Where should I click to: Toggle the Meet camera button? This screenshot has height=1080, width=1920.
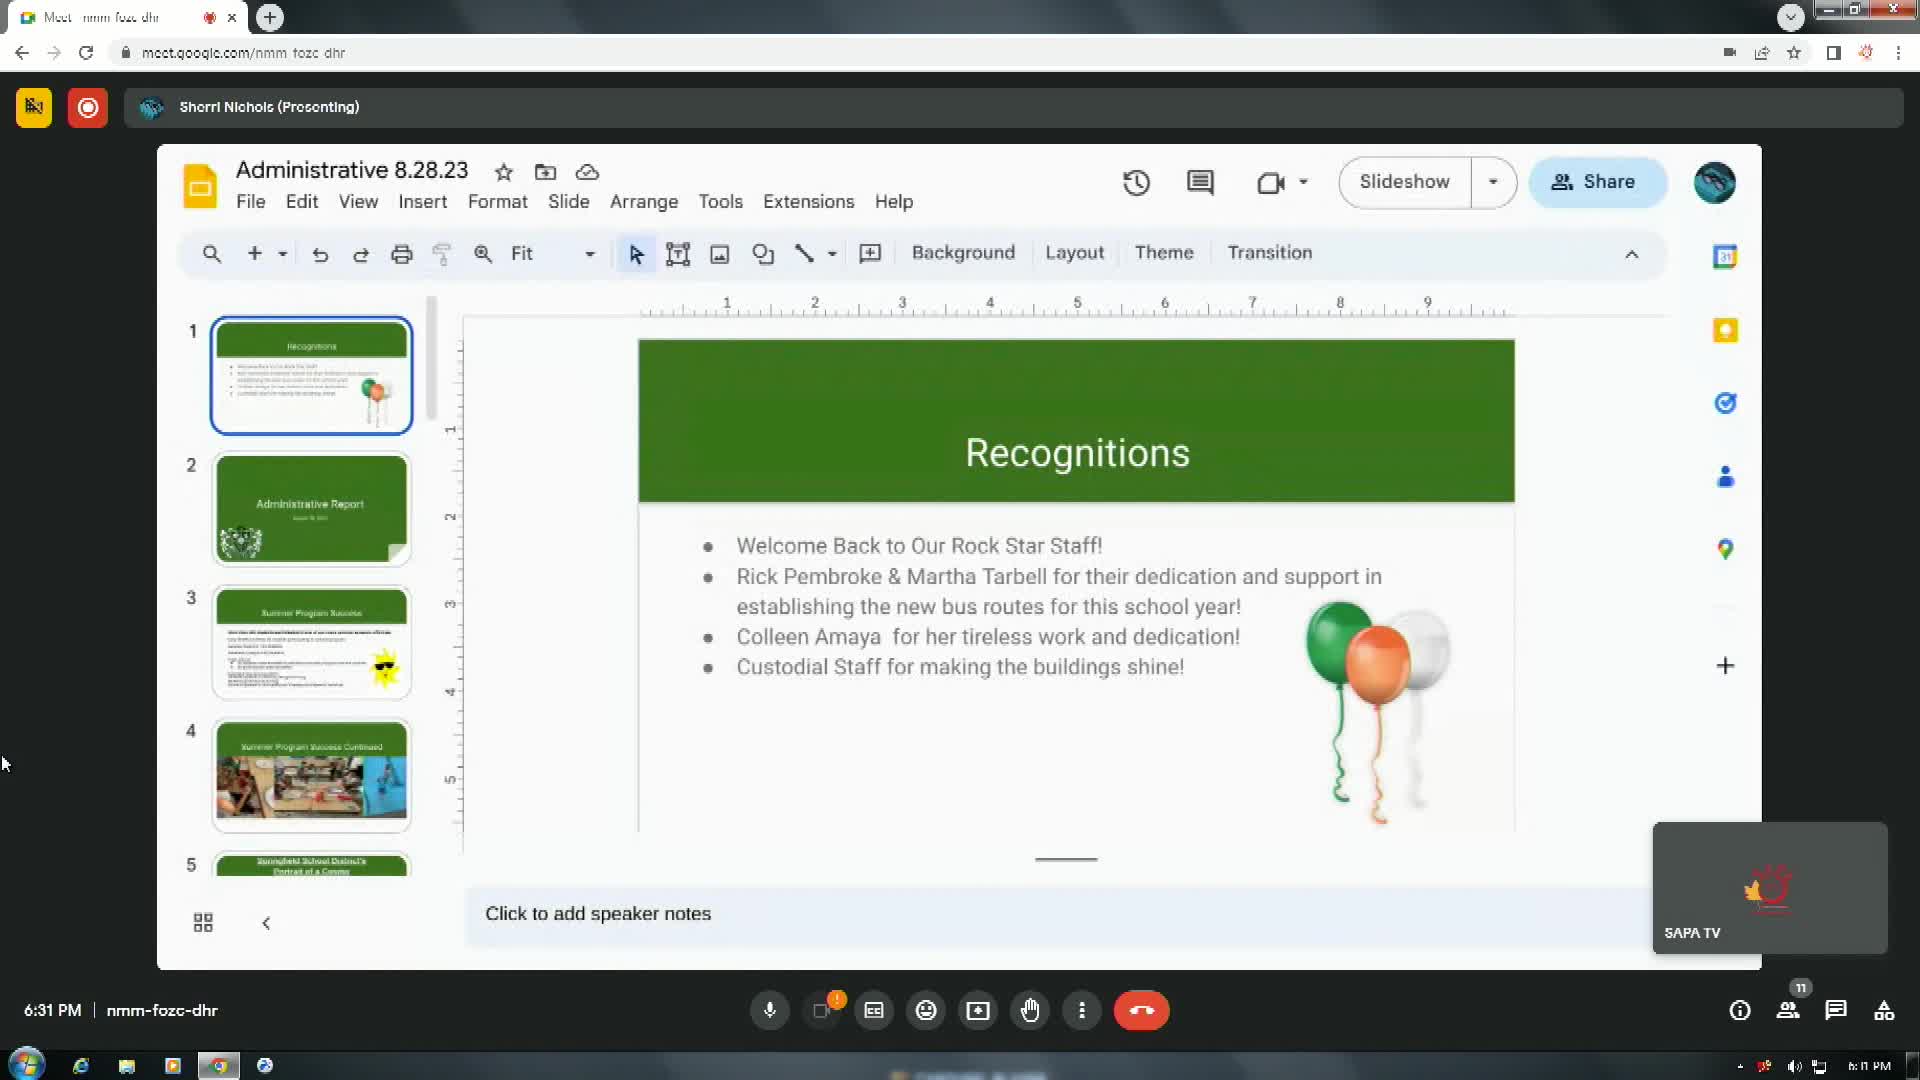(822, 1010)
